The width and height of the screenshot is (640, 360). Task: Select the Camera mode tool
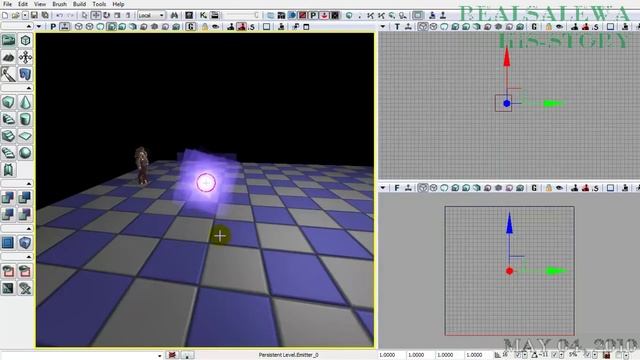[x=8, y=40]
